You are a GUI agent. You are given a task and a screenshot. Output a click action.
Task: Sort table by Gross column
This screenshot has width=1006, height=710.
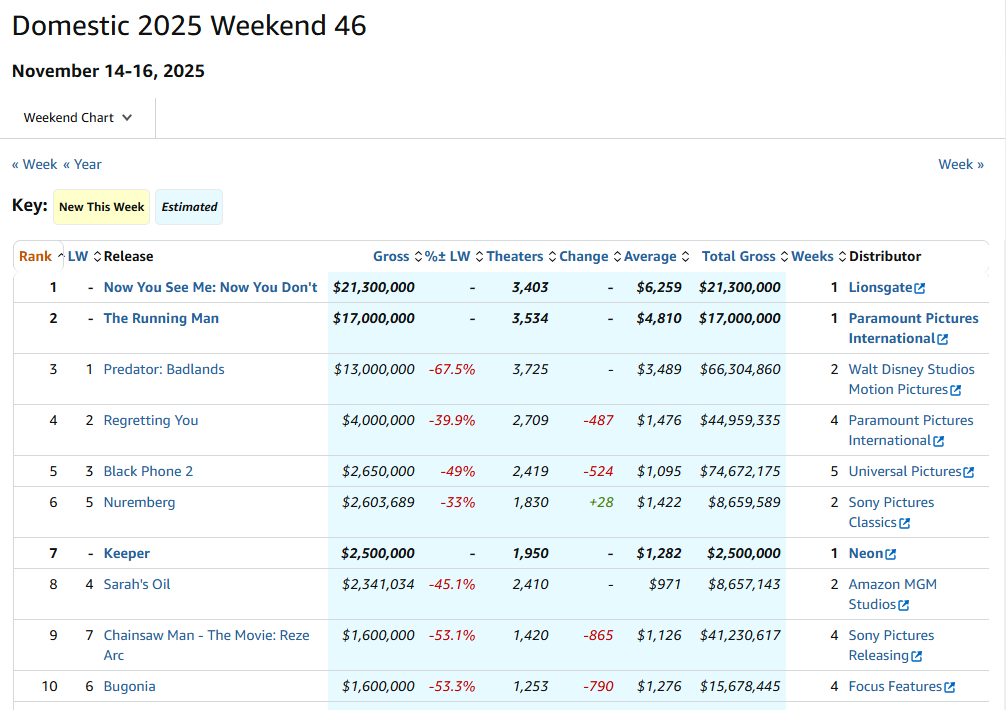pyautogui.click(x=391, y=256)
